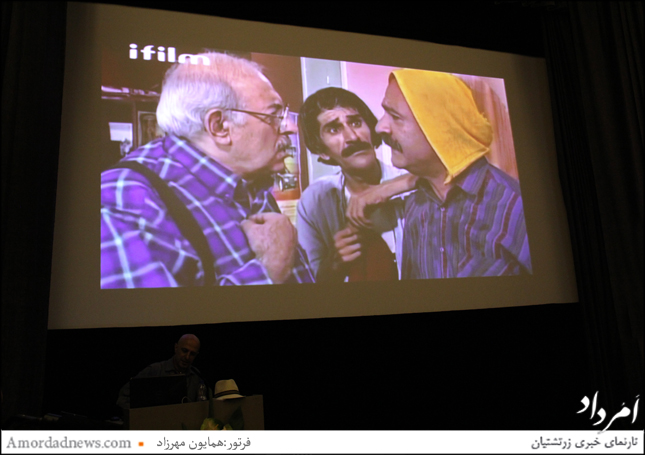Click the white hat on the podium
Screen dimensions: 645x455
point(228,389)
